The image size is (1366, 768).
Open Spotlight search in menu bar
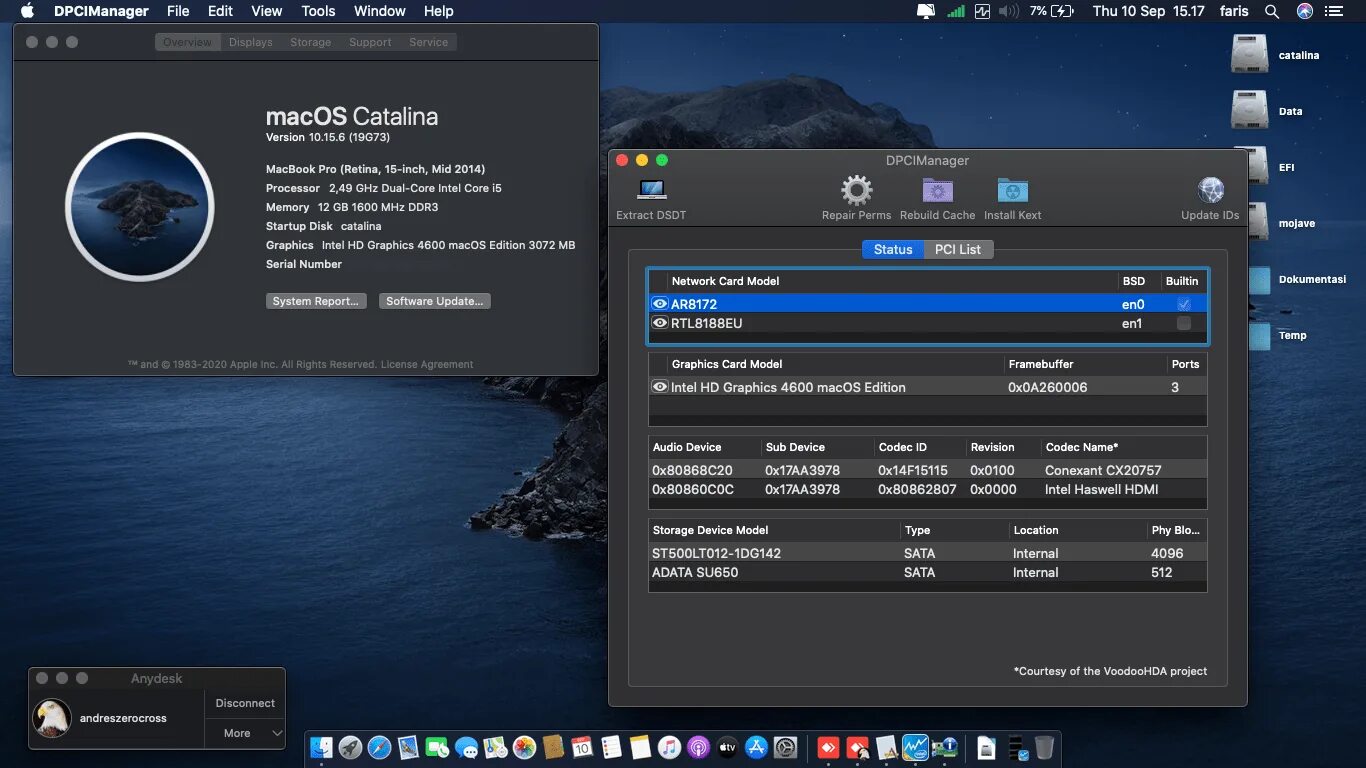point(1272,11)
